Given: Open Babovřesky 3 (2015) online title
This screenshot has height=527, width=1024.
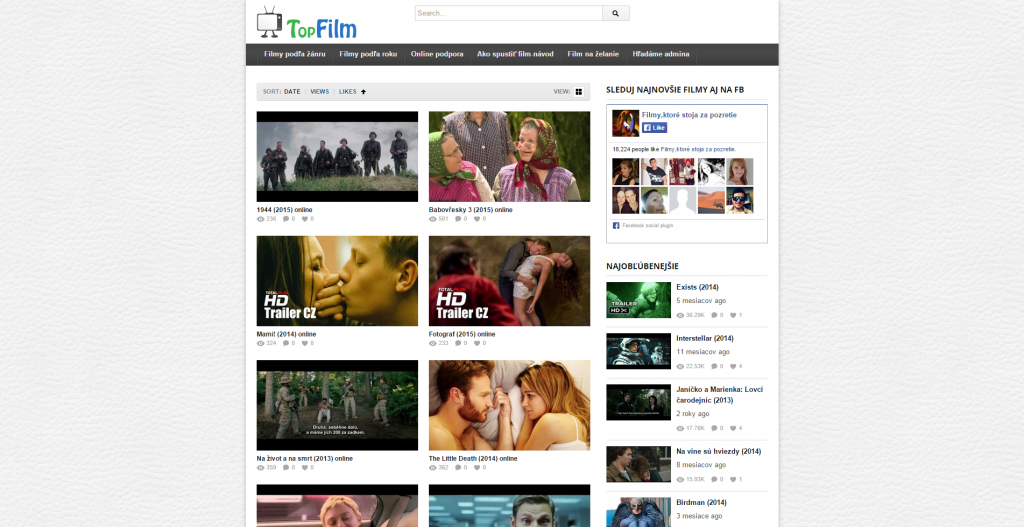Looking at the screenshot, I should click(470, 210).
